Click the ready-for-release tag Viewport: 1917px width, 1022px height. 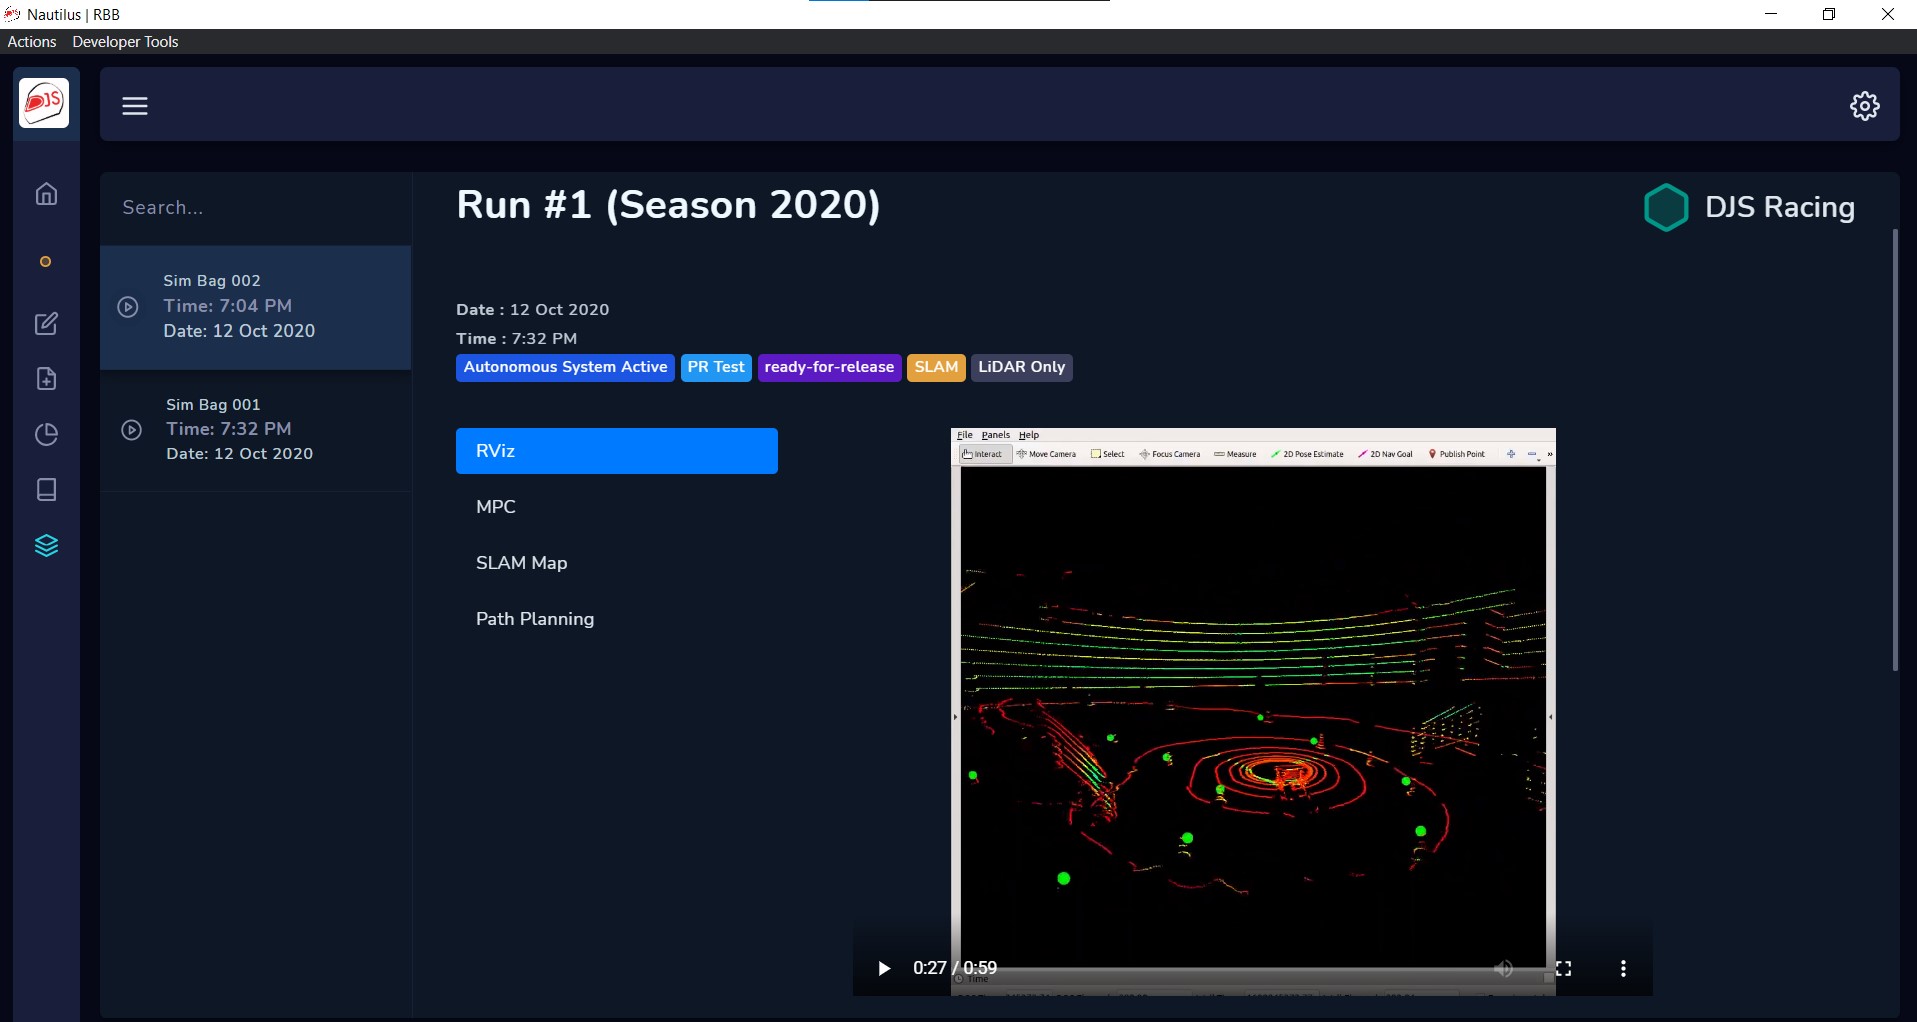[x=829, y=367]
